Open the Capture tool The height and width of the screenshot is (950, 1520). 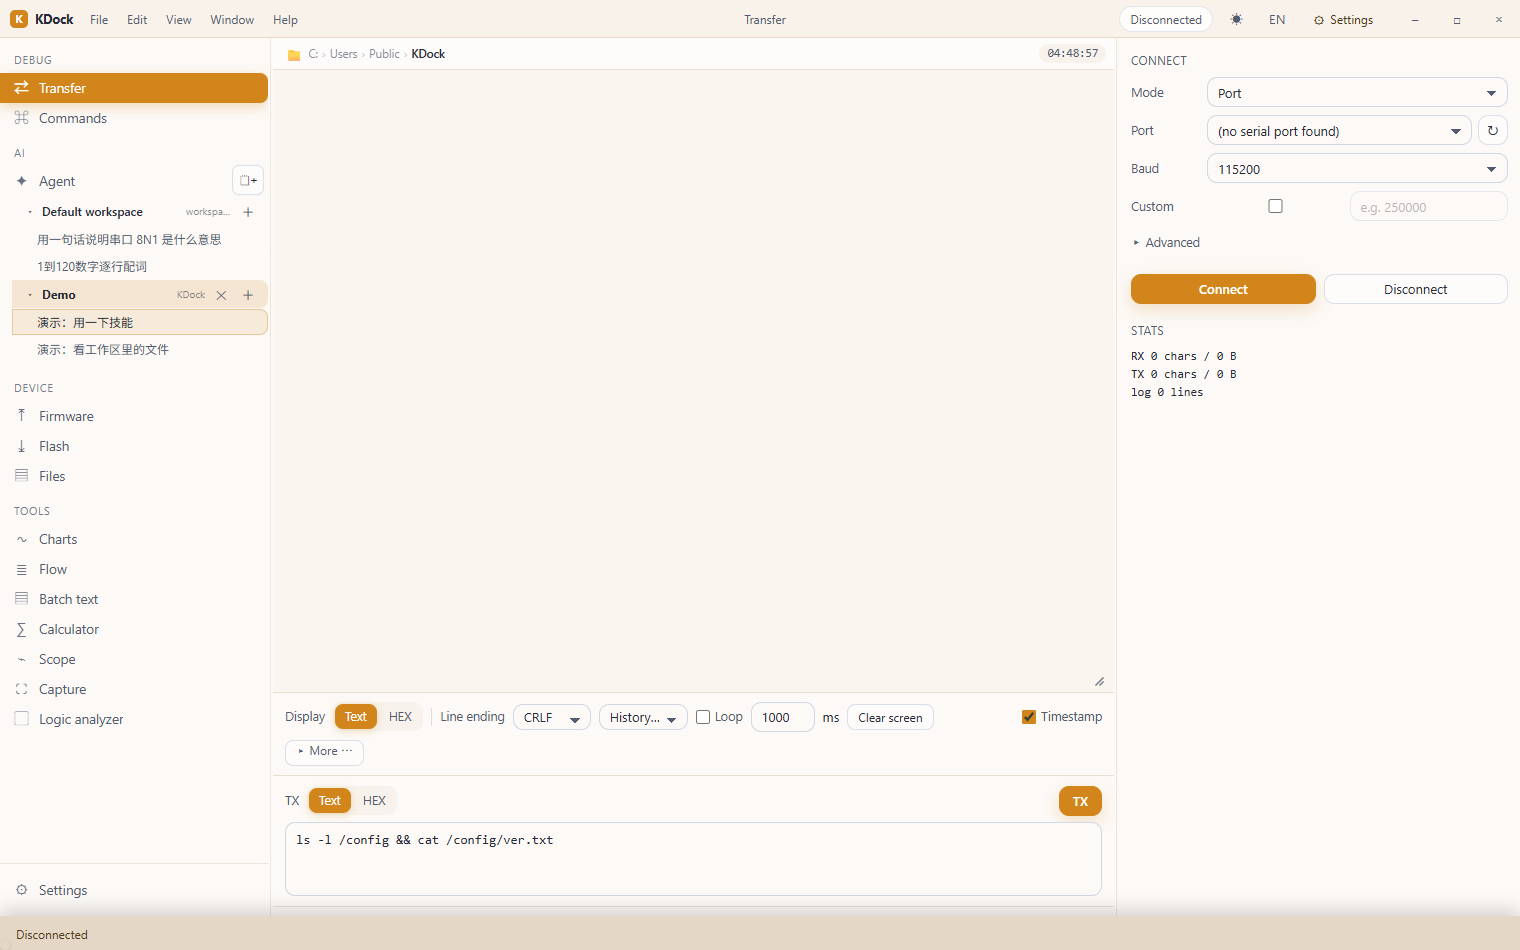pyautogui.click(x=134, y=689)
